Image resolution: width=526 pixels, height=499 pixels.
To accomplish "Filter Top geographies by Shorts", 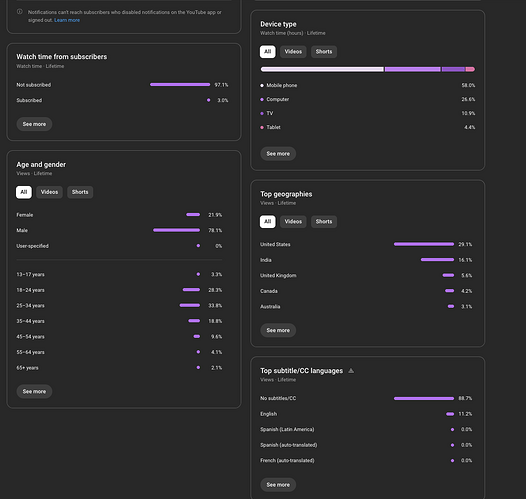I will (324, 222).
